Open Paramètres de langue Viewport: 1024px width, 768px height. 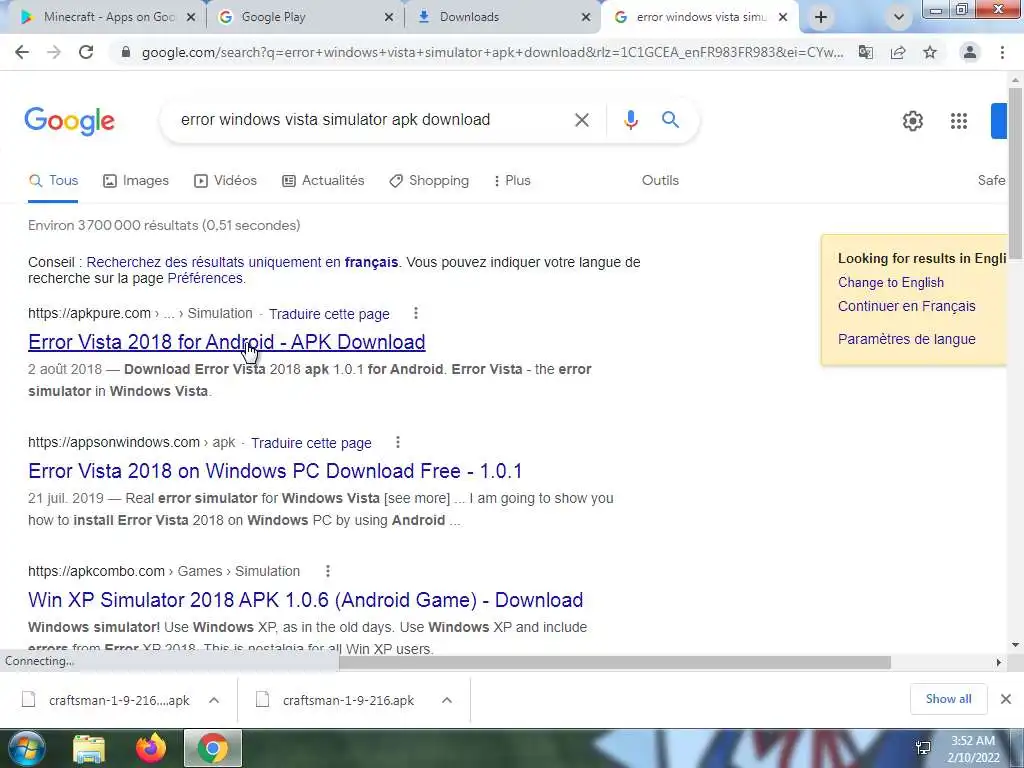[x=906, y=339]
